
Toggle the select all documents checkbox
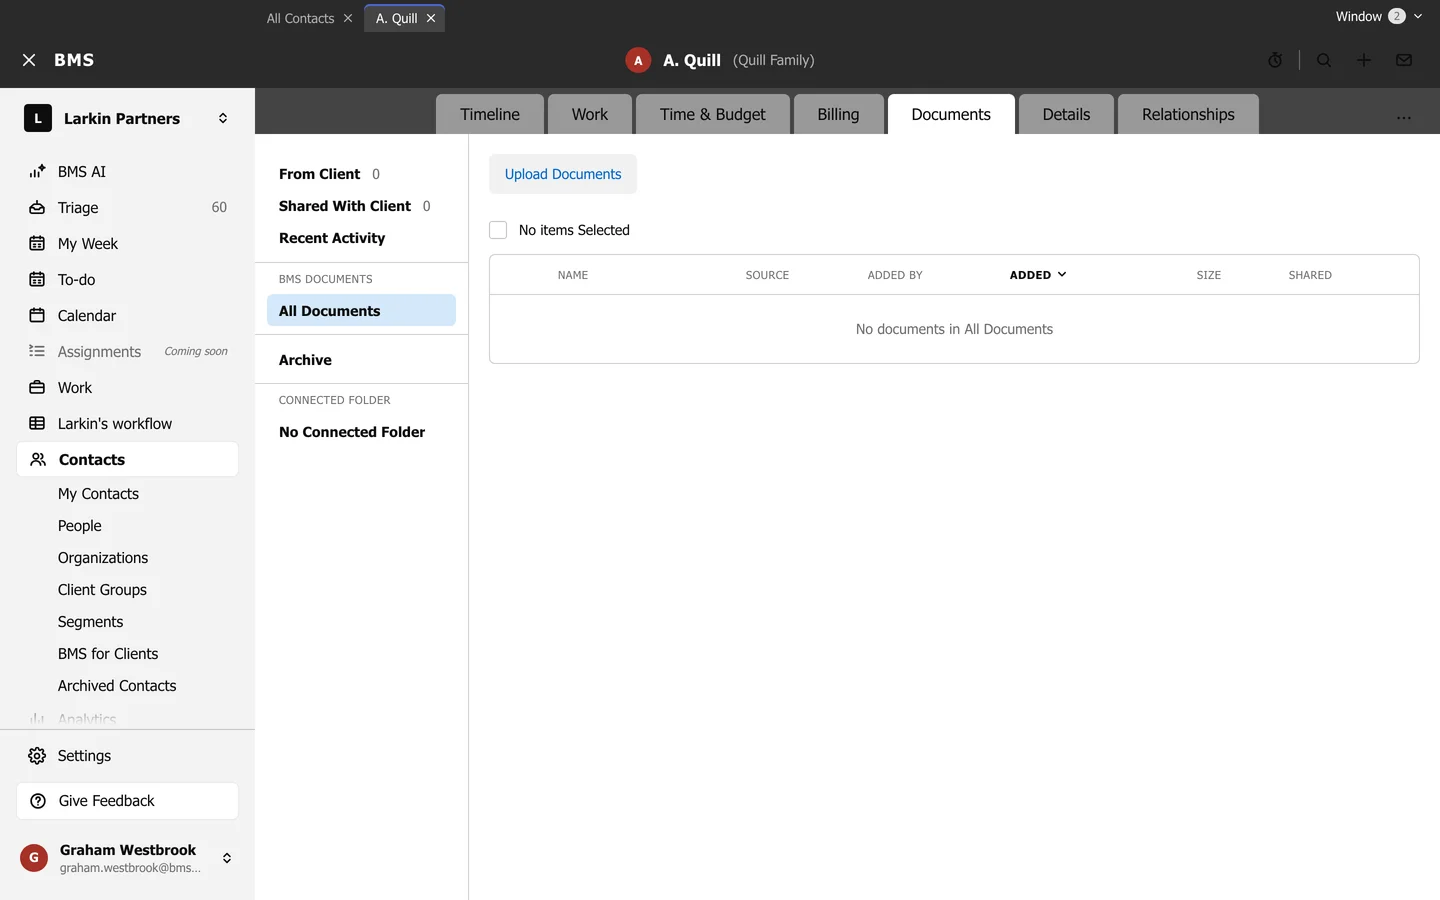pos(498,230)
